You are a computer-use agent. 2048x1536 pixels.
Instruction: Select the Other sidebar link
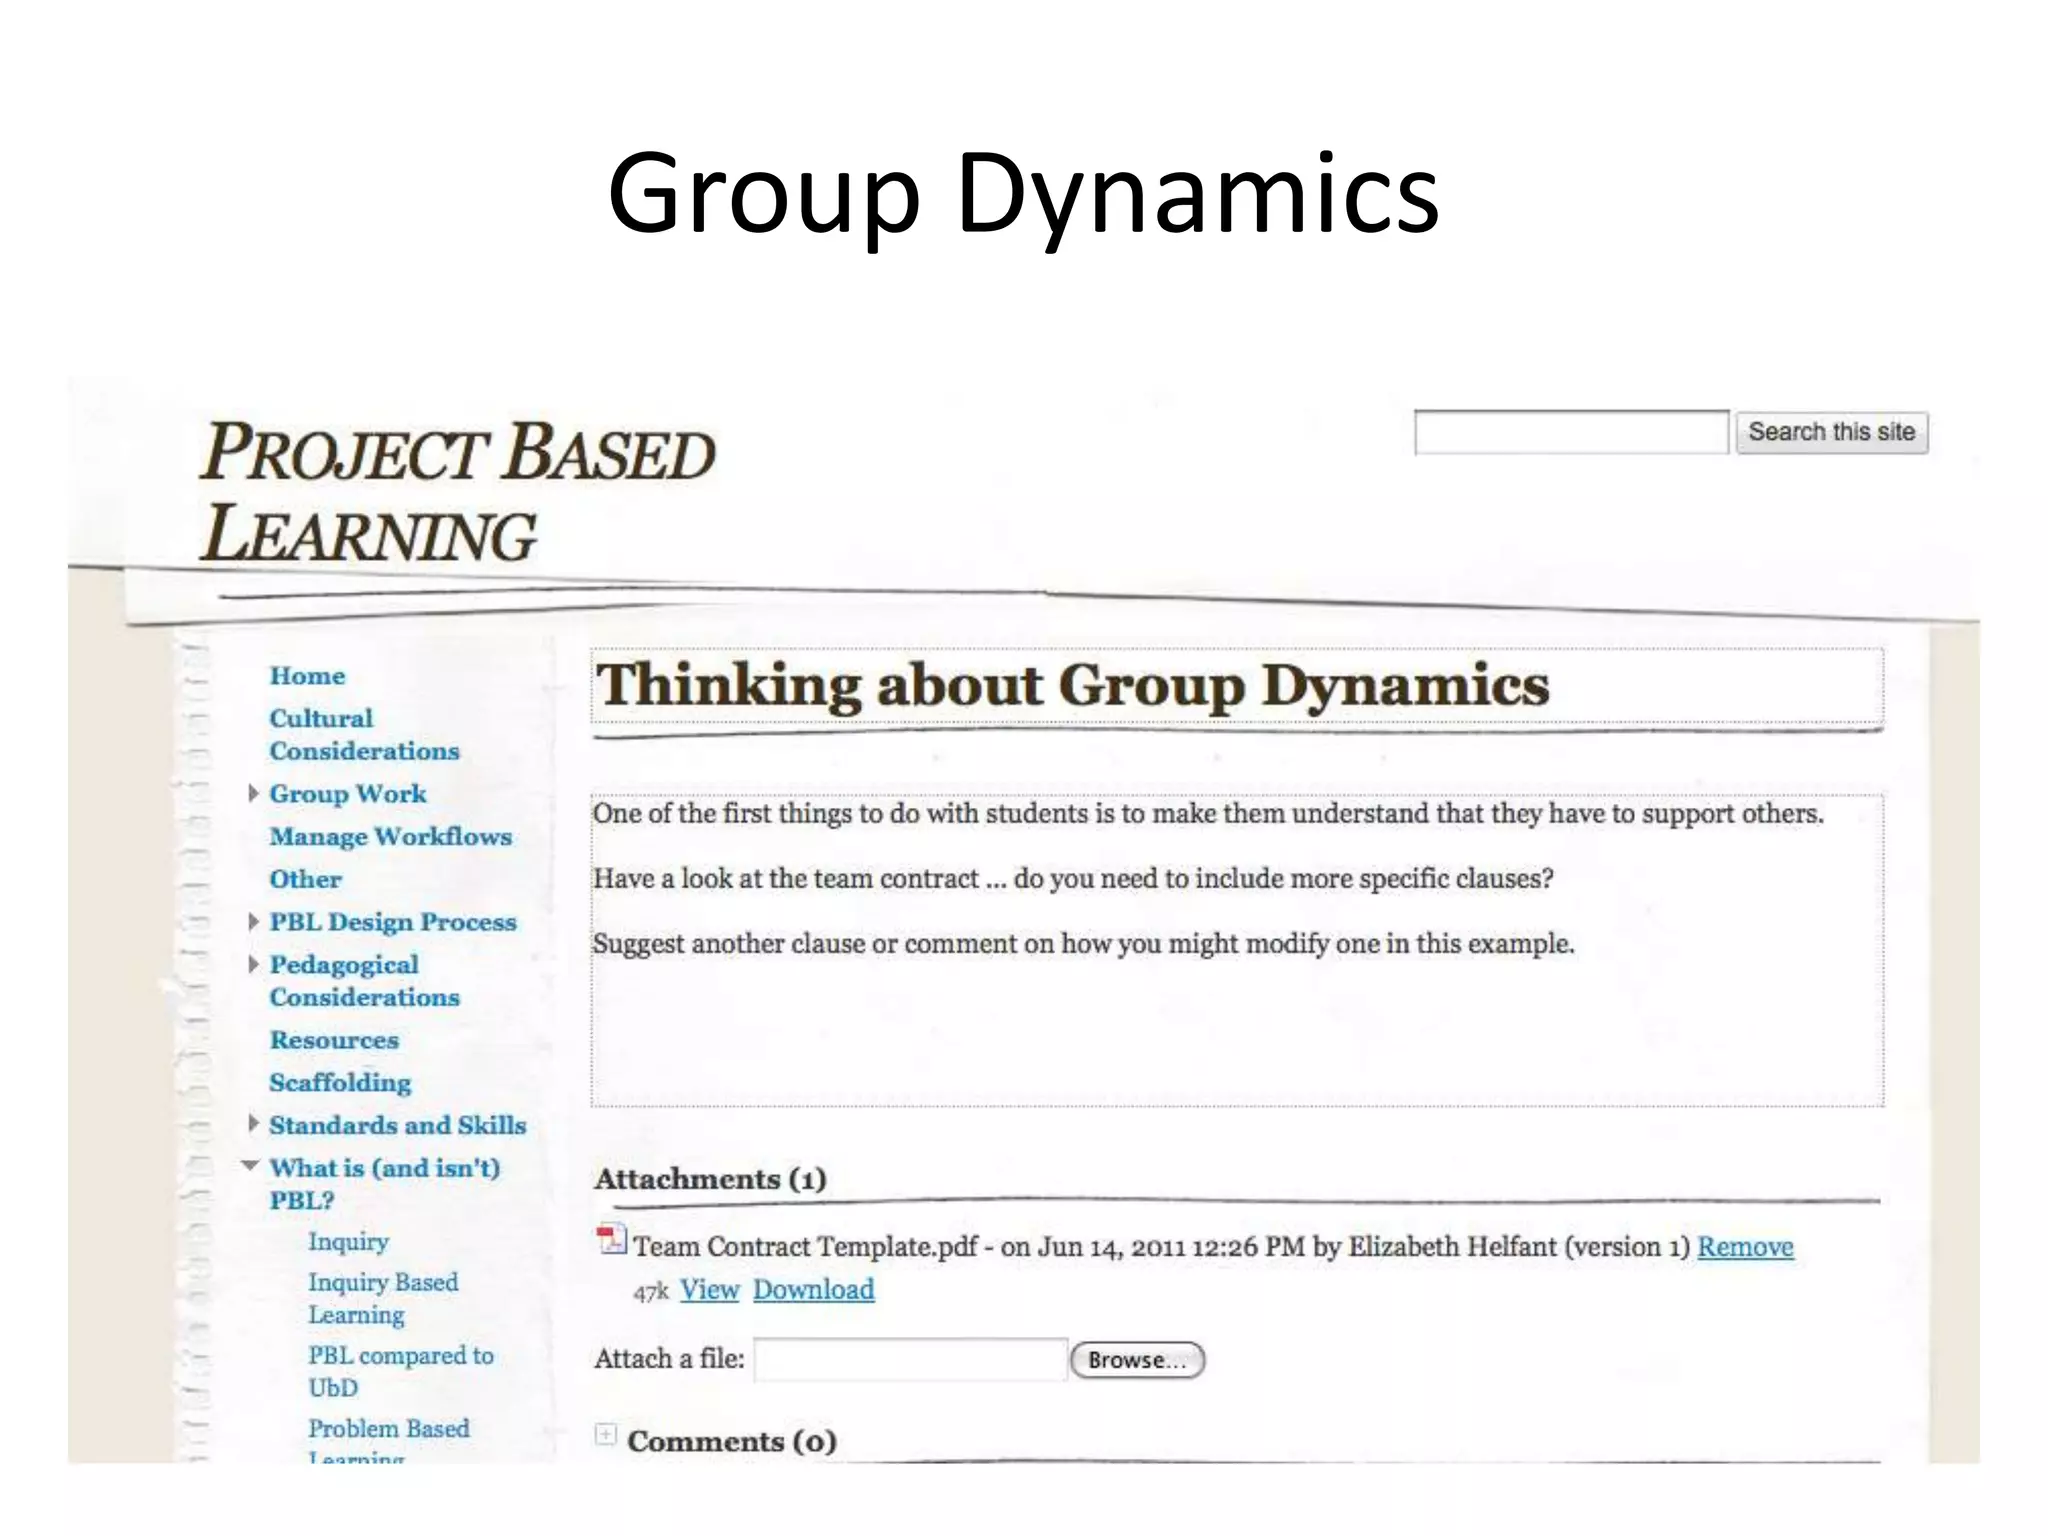coord(305,880)
